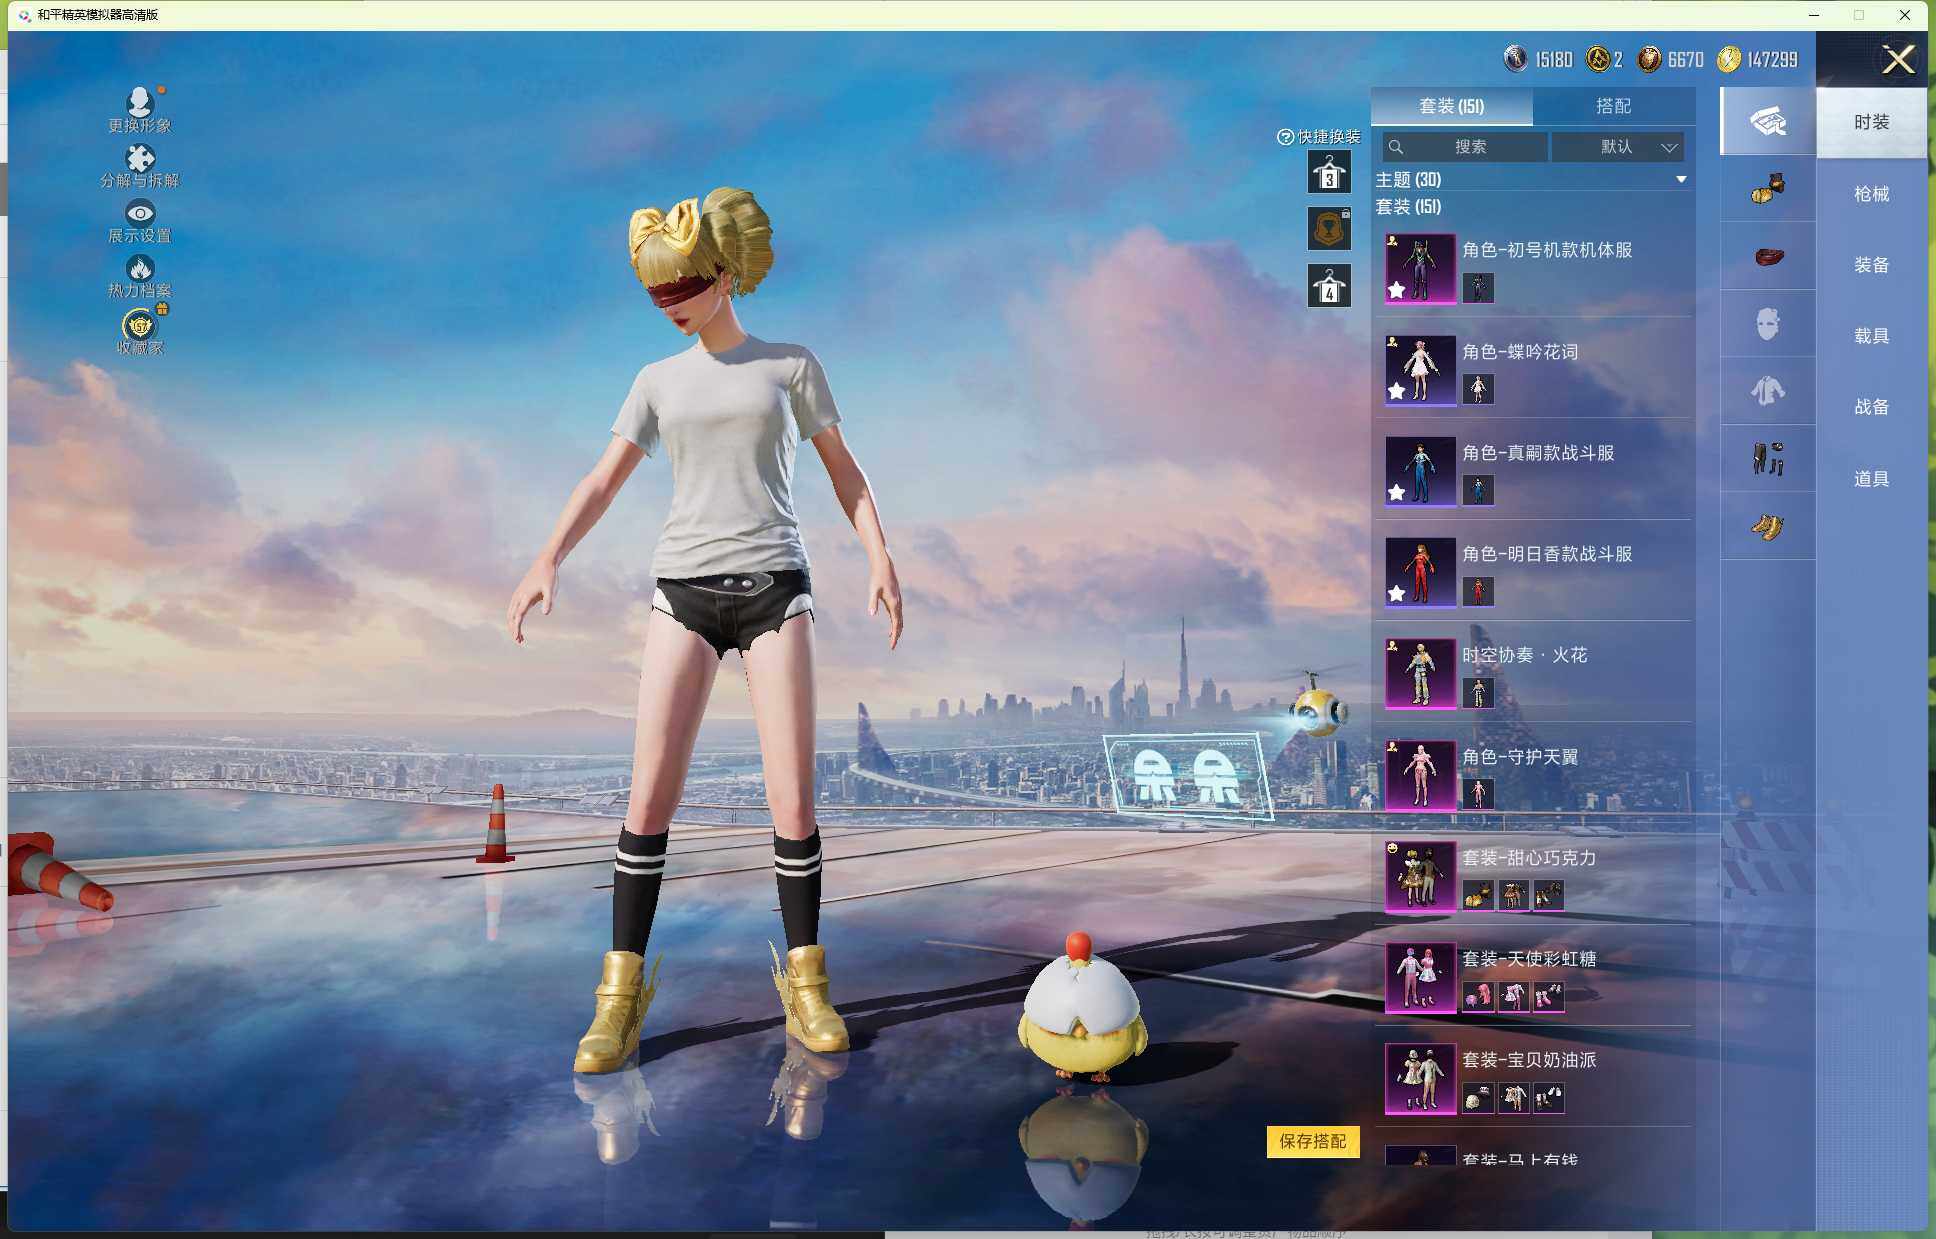Click the 搜索 search field
Screen dimensions: 1936x1239
(1466, 147)
